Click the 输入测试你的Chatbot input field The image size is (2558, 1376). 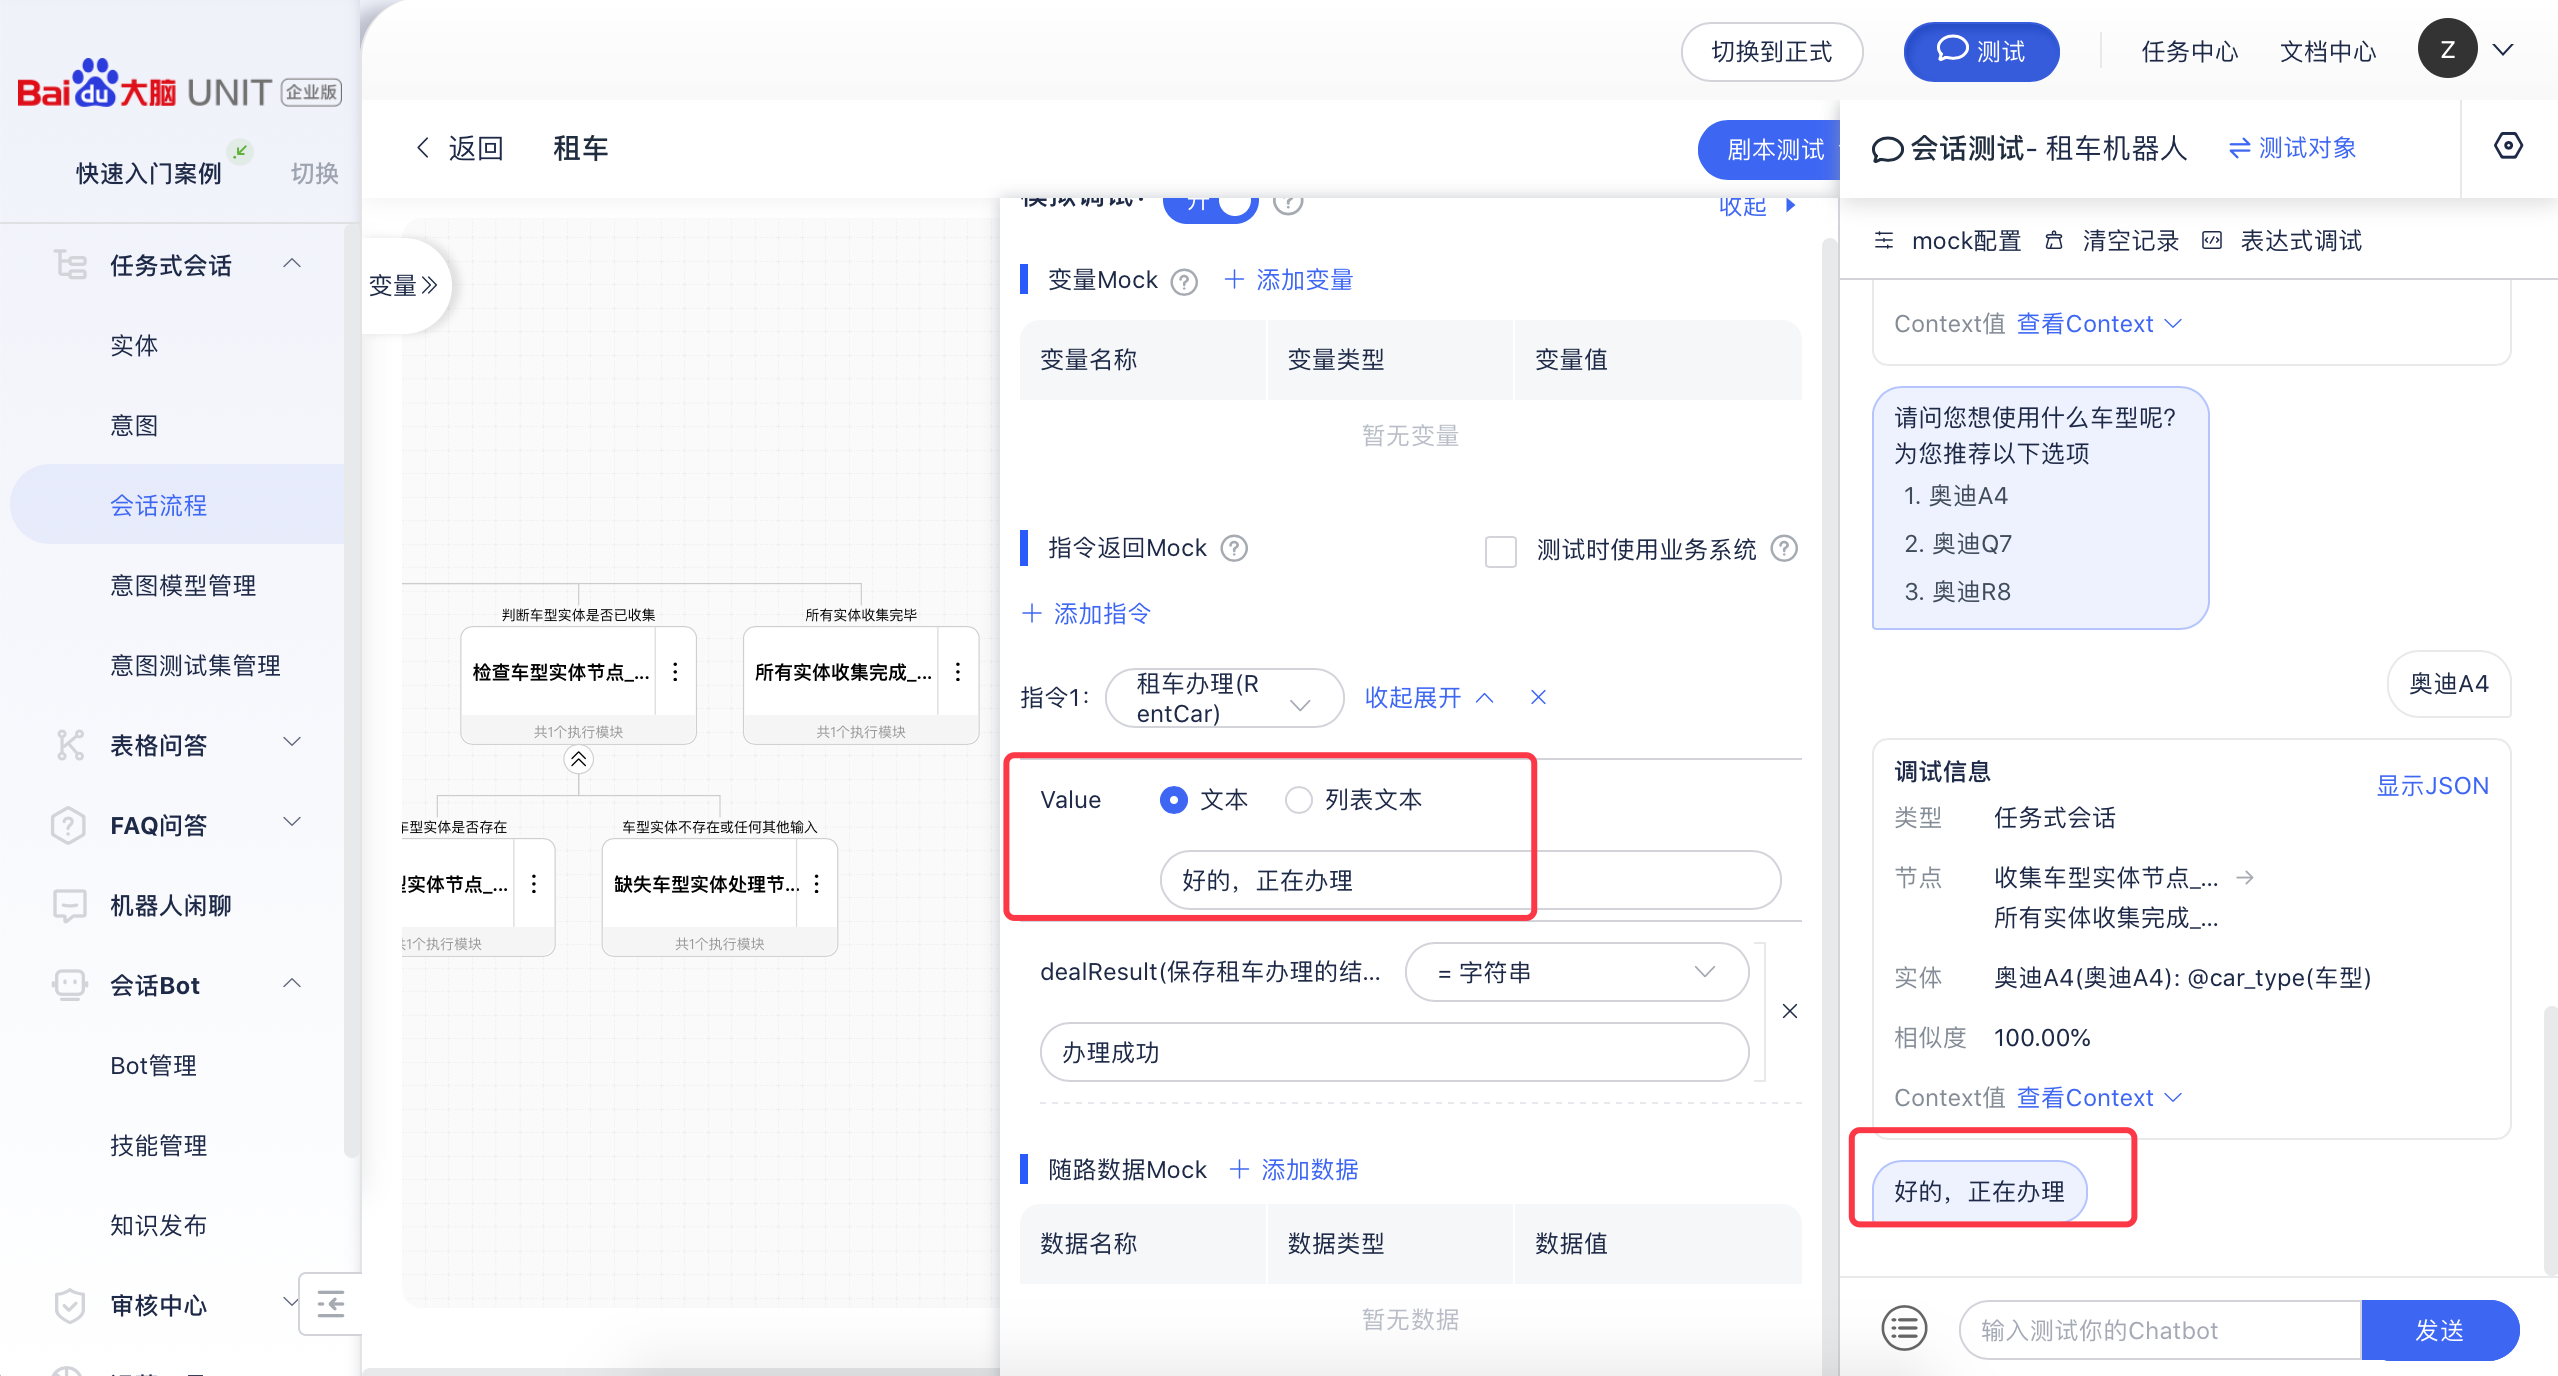pos(2160,1330)
